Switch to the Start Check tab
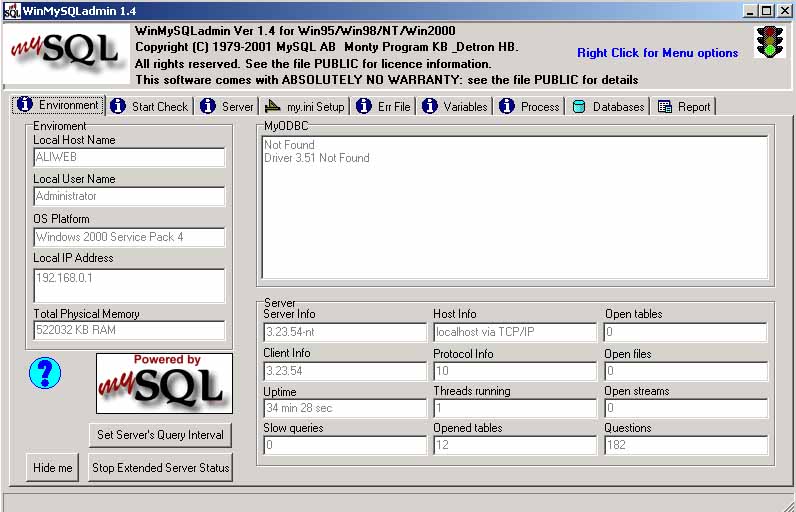This screenshot has height=512, width=796. pos(150,106)
